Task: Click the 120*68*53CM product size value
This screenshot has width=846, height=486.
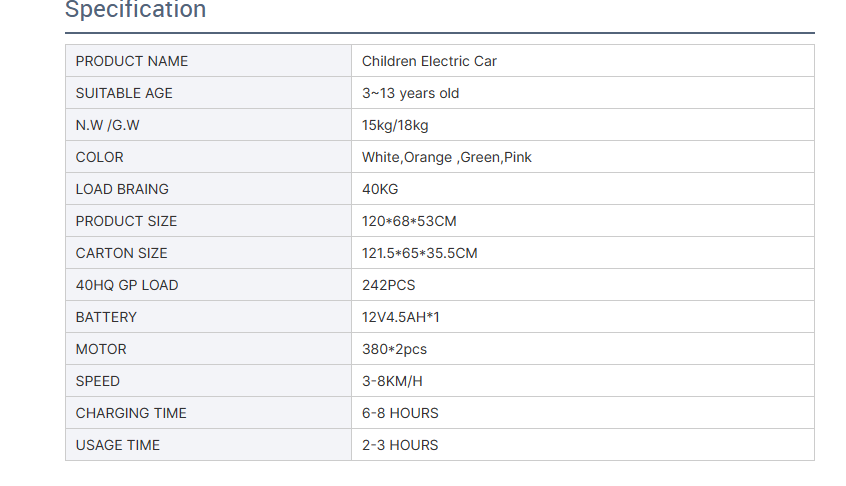Action: [409, 221]
